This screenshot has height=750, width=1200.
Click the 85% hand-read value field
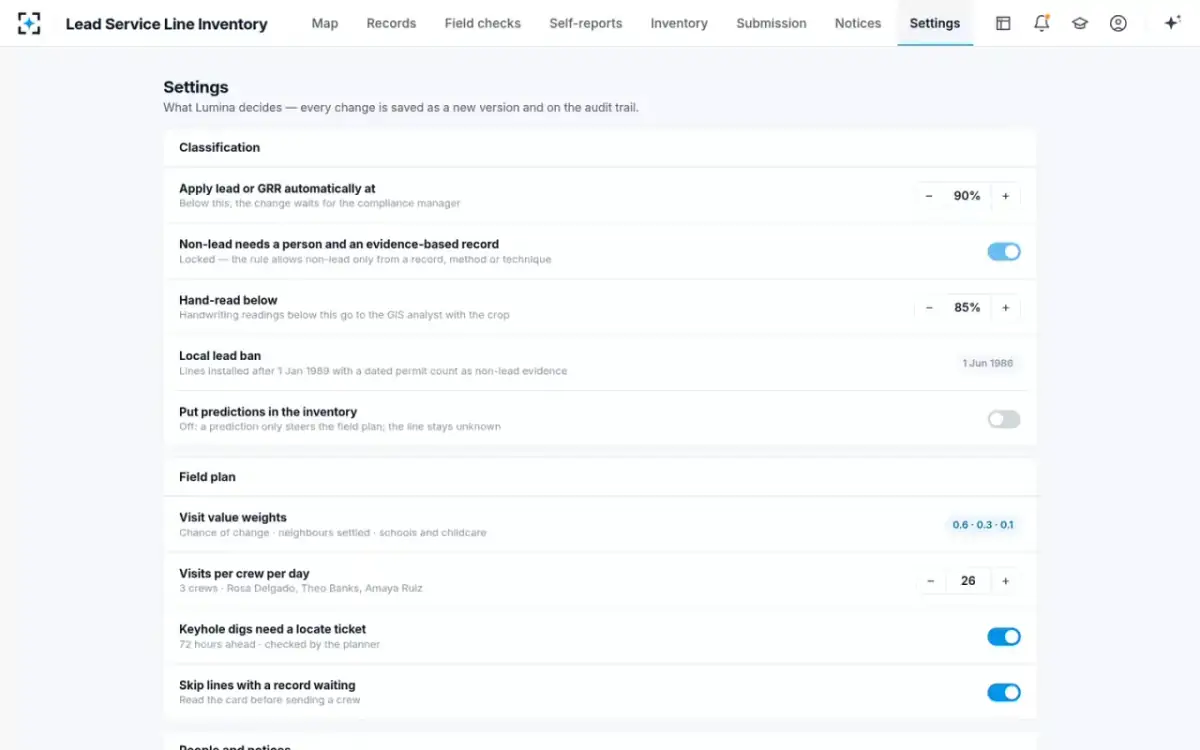(967, 308)
